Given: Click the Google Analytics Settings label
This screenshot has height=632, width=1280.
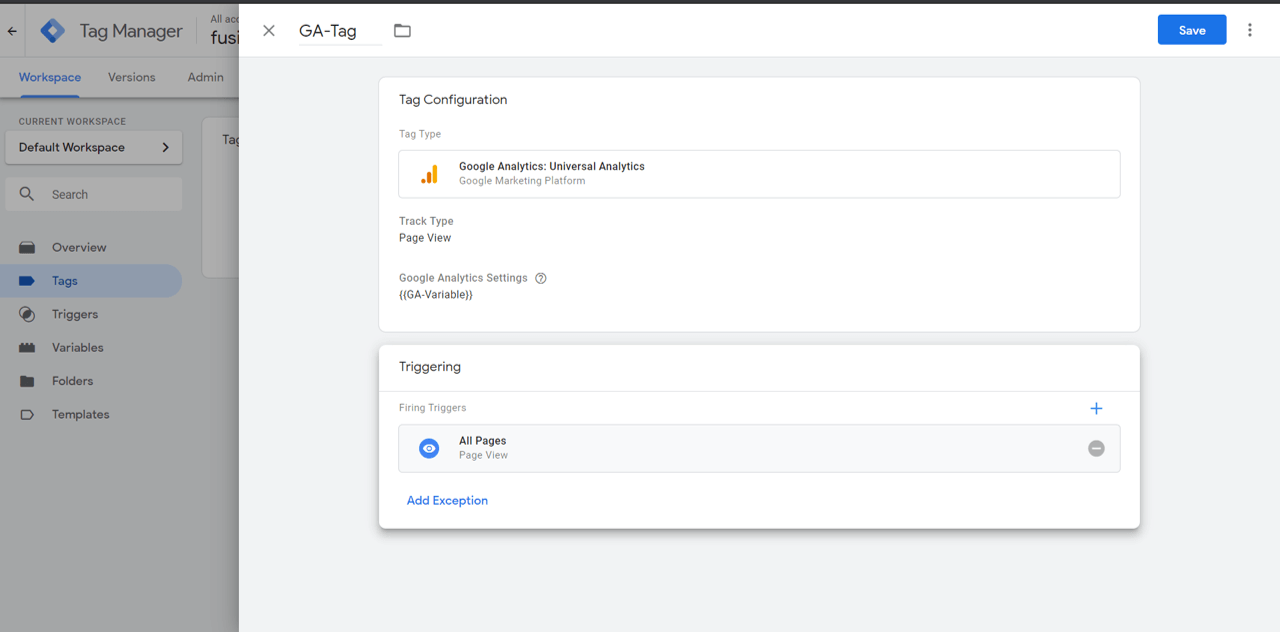Looking at the screenshot, I should coord(463,278).
